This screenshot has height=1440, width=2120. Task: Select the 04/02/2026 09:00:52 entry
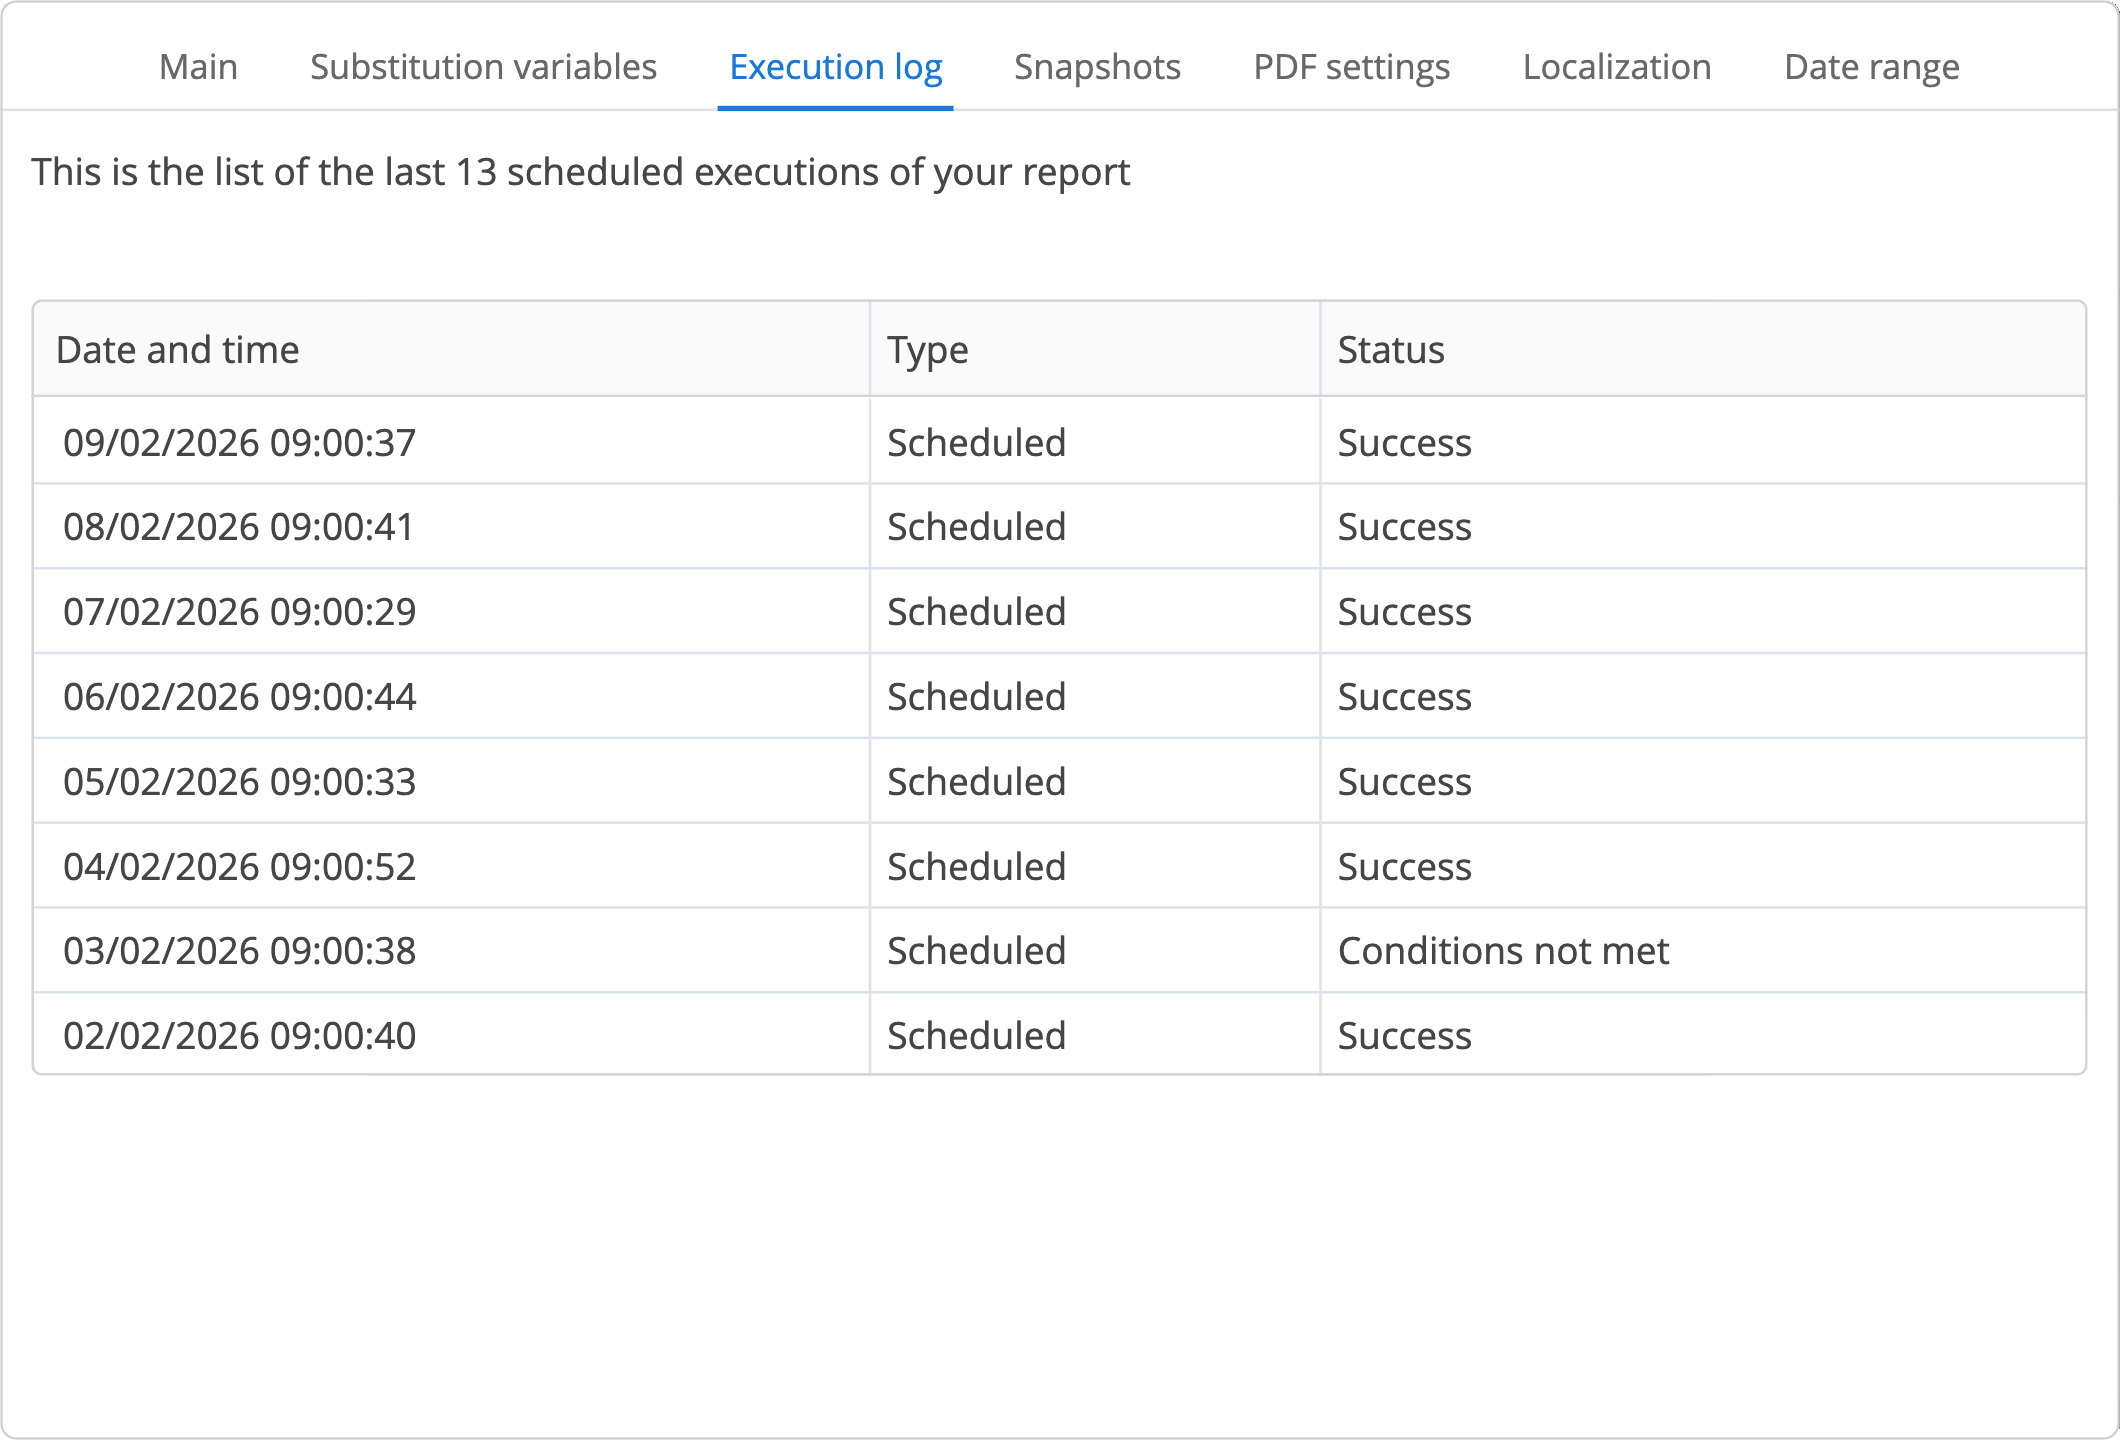pyautogui.click(x=1060, y=866)
